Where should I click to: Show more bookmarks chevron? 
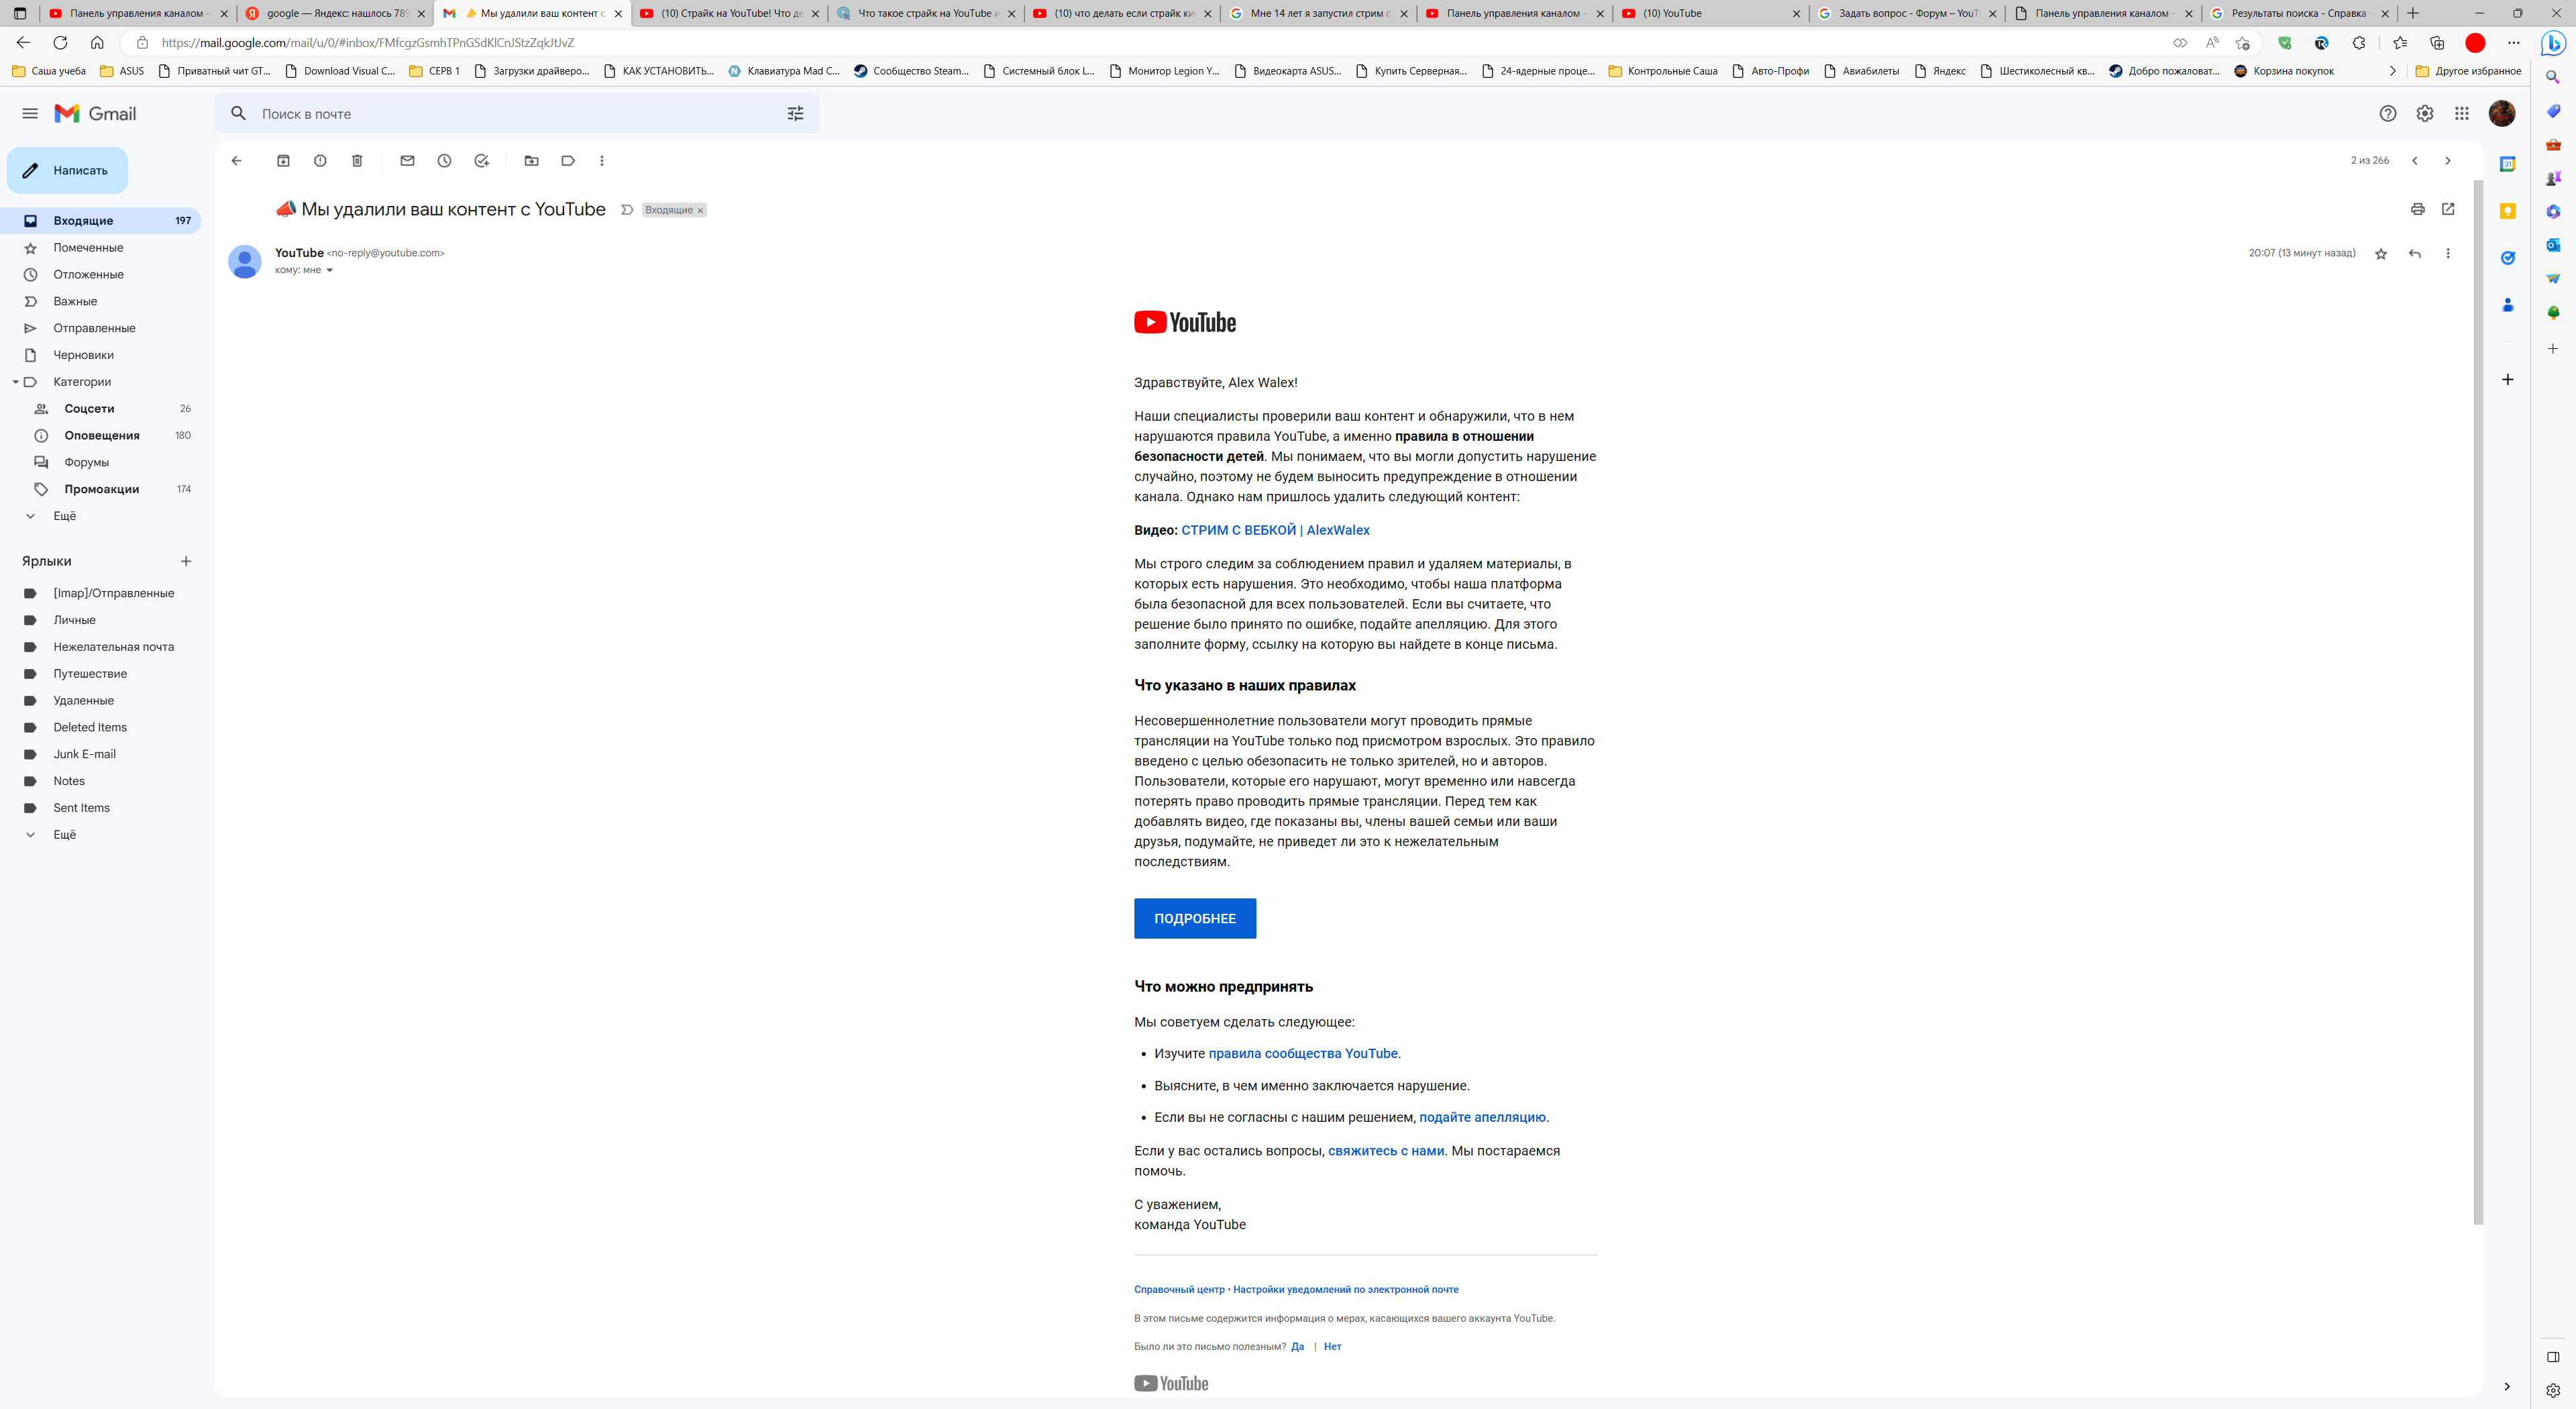[2392, 71]
